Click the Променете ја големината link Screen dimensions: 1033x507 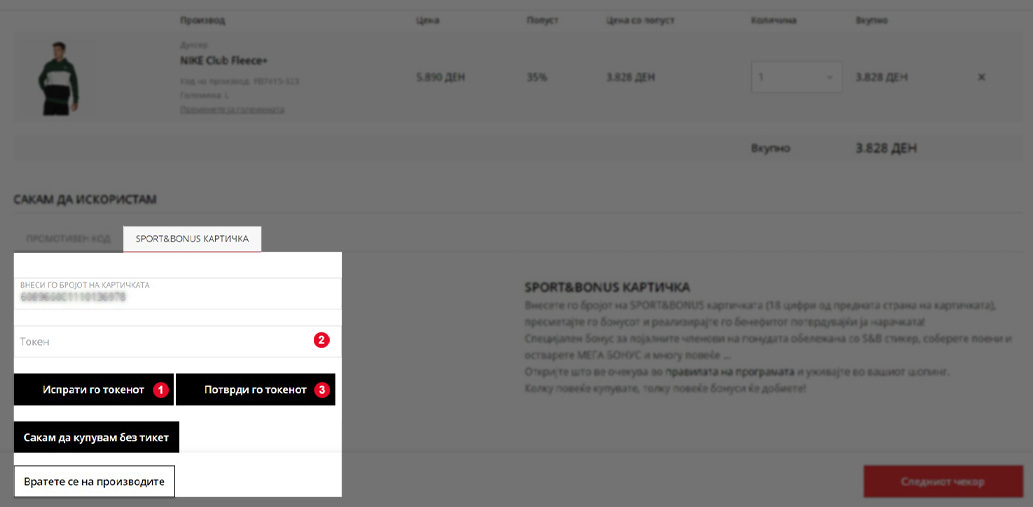232,109
